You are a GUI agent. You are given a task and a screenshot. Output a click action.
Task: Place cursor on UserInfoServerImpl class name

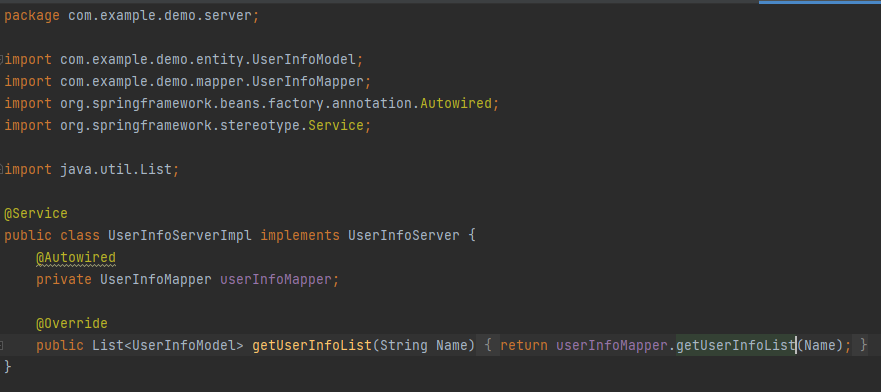[x=180, y=235]
